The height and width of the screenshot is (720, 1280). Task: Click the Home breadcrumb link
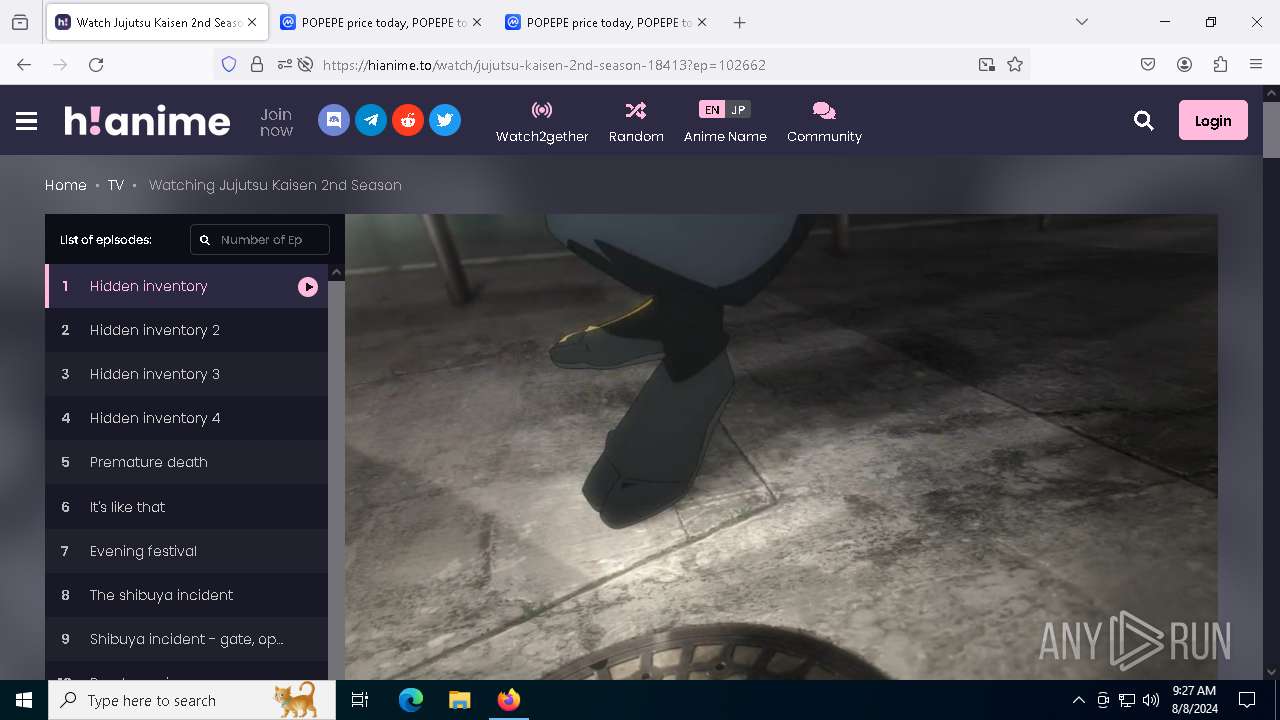(66, 185)
